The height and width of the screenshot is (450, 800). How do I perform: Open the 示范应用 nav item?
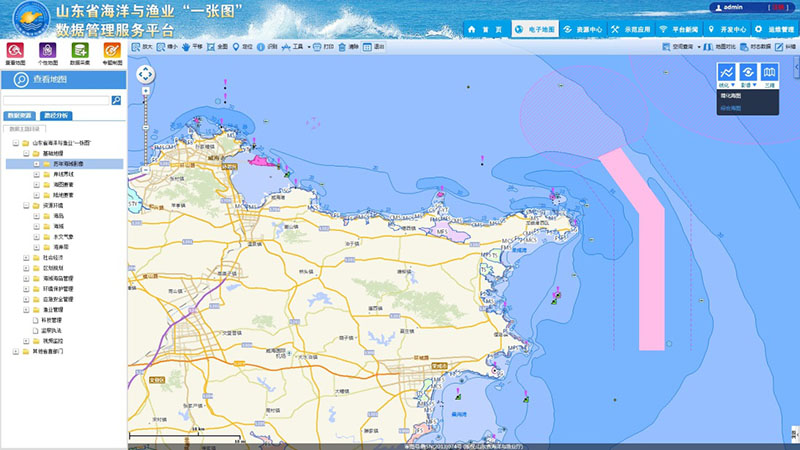click(x=631, y=30)
